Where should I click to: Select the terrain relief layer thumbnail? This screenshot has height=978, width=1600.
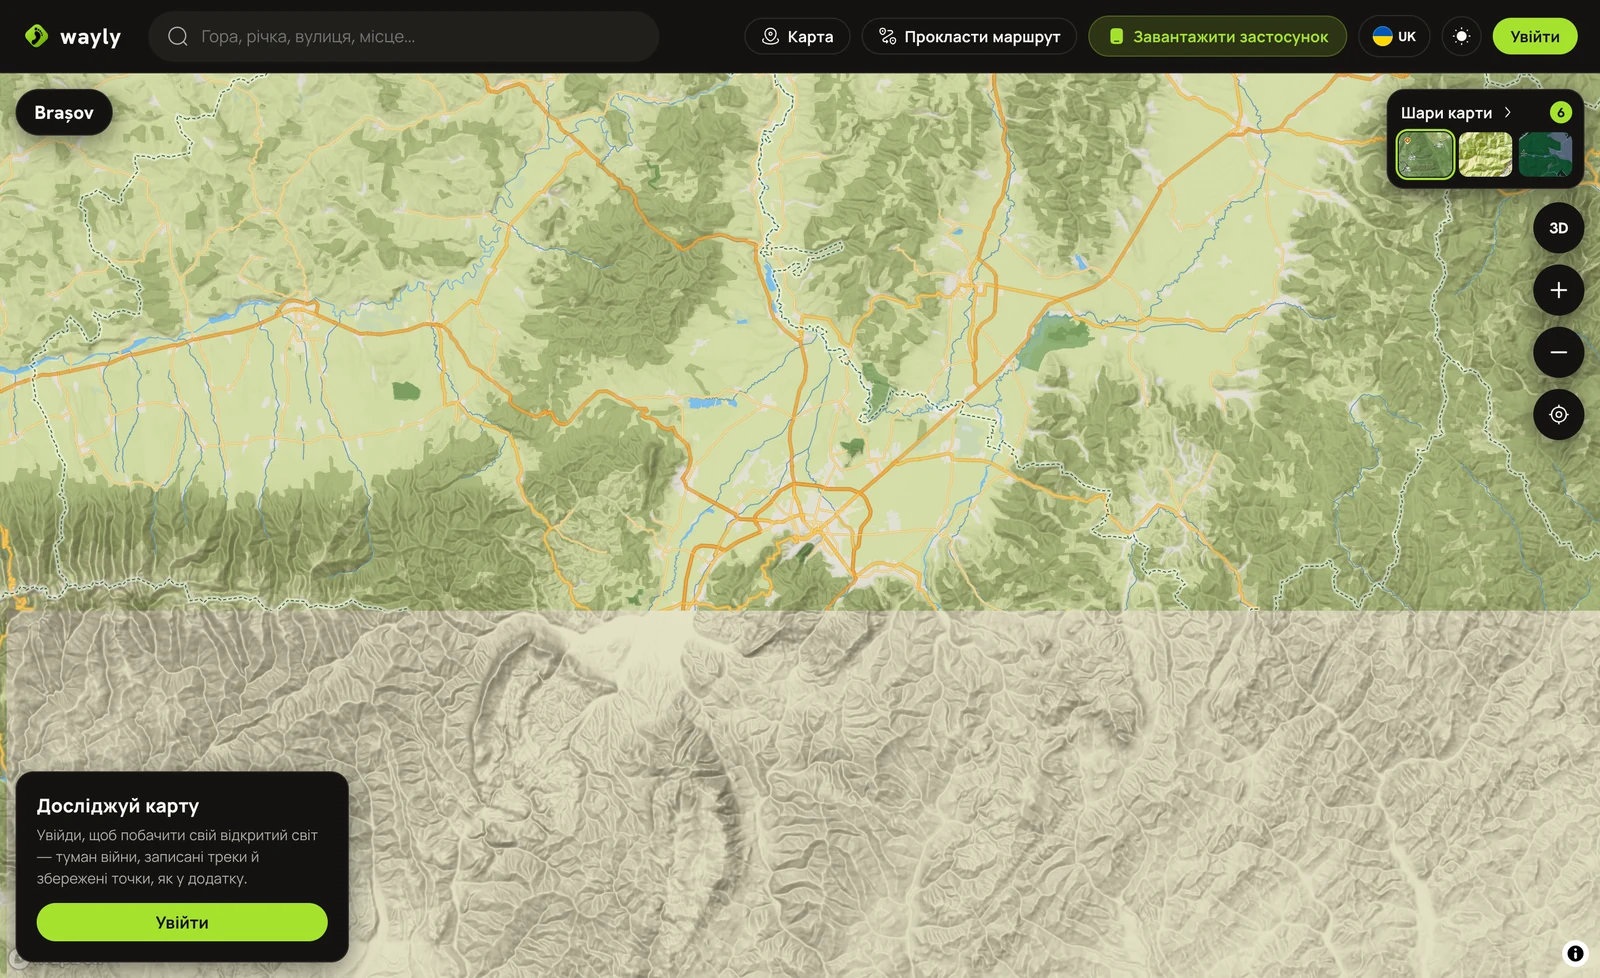(1485, 155)
